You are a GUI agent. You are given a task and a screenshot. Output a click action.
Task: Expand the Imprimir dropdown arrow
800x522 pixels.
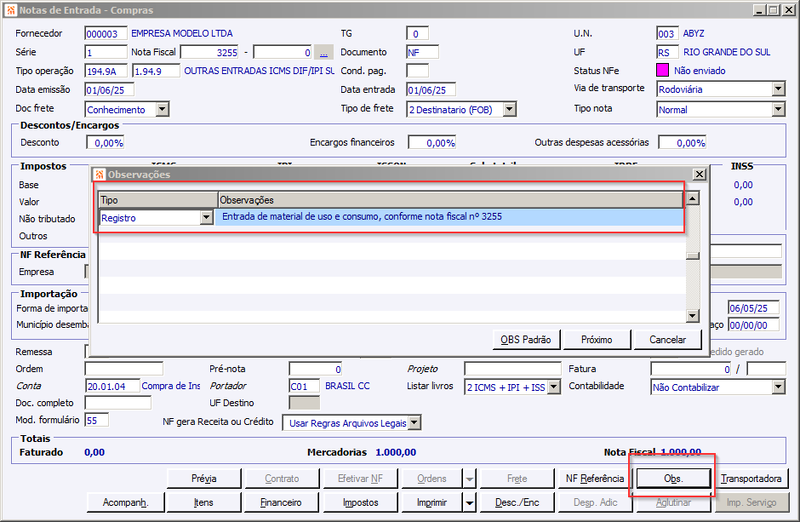(469, 503)
